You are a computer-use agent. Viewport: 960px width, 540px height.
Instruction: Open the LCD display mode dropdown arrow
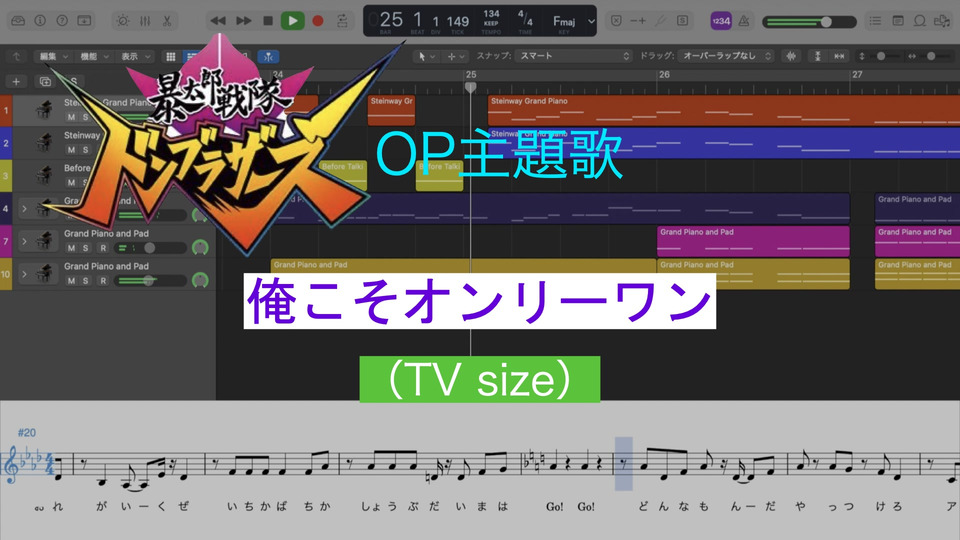591,21
